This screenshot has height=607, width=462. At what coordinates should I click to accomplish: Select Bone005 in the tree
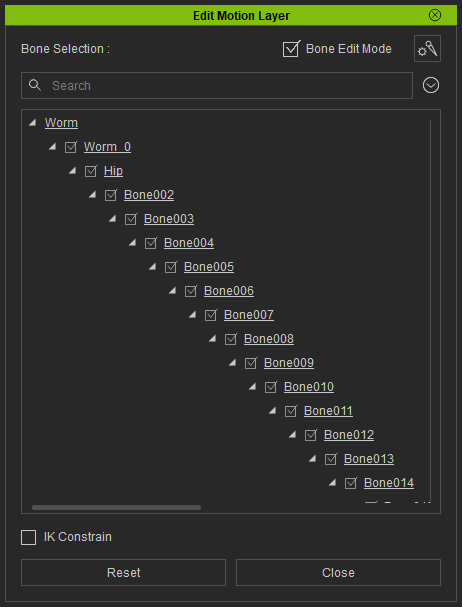click(209, 267)
